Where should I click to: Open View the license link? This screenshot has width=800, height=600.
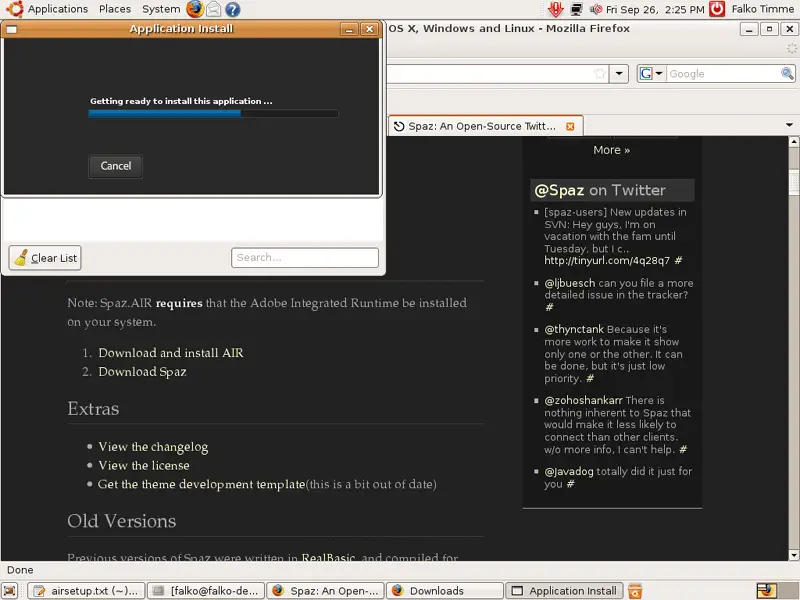click(x=144, y=466)
